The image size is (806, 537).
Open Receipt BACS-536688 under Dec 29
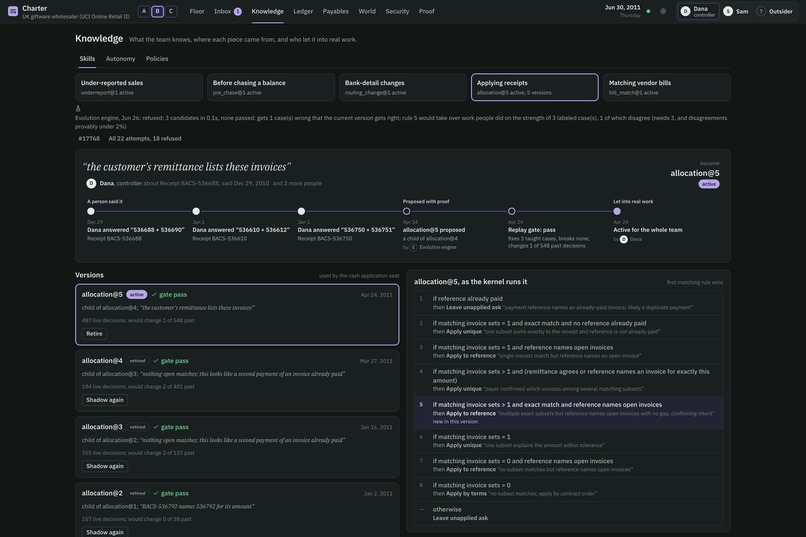pos(114,238)
